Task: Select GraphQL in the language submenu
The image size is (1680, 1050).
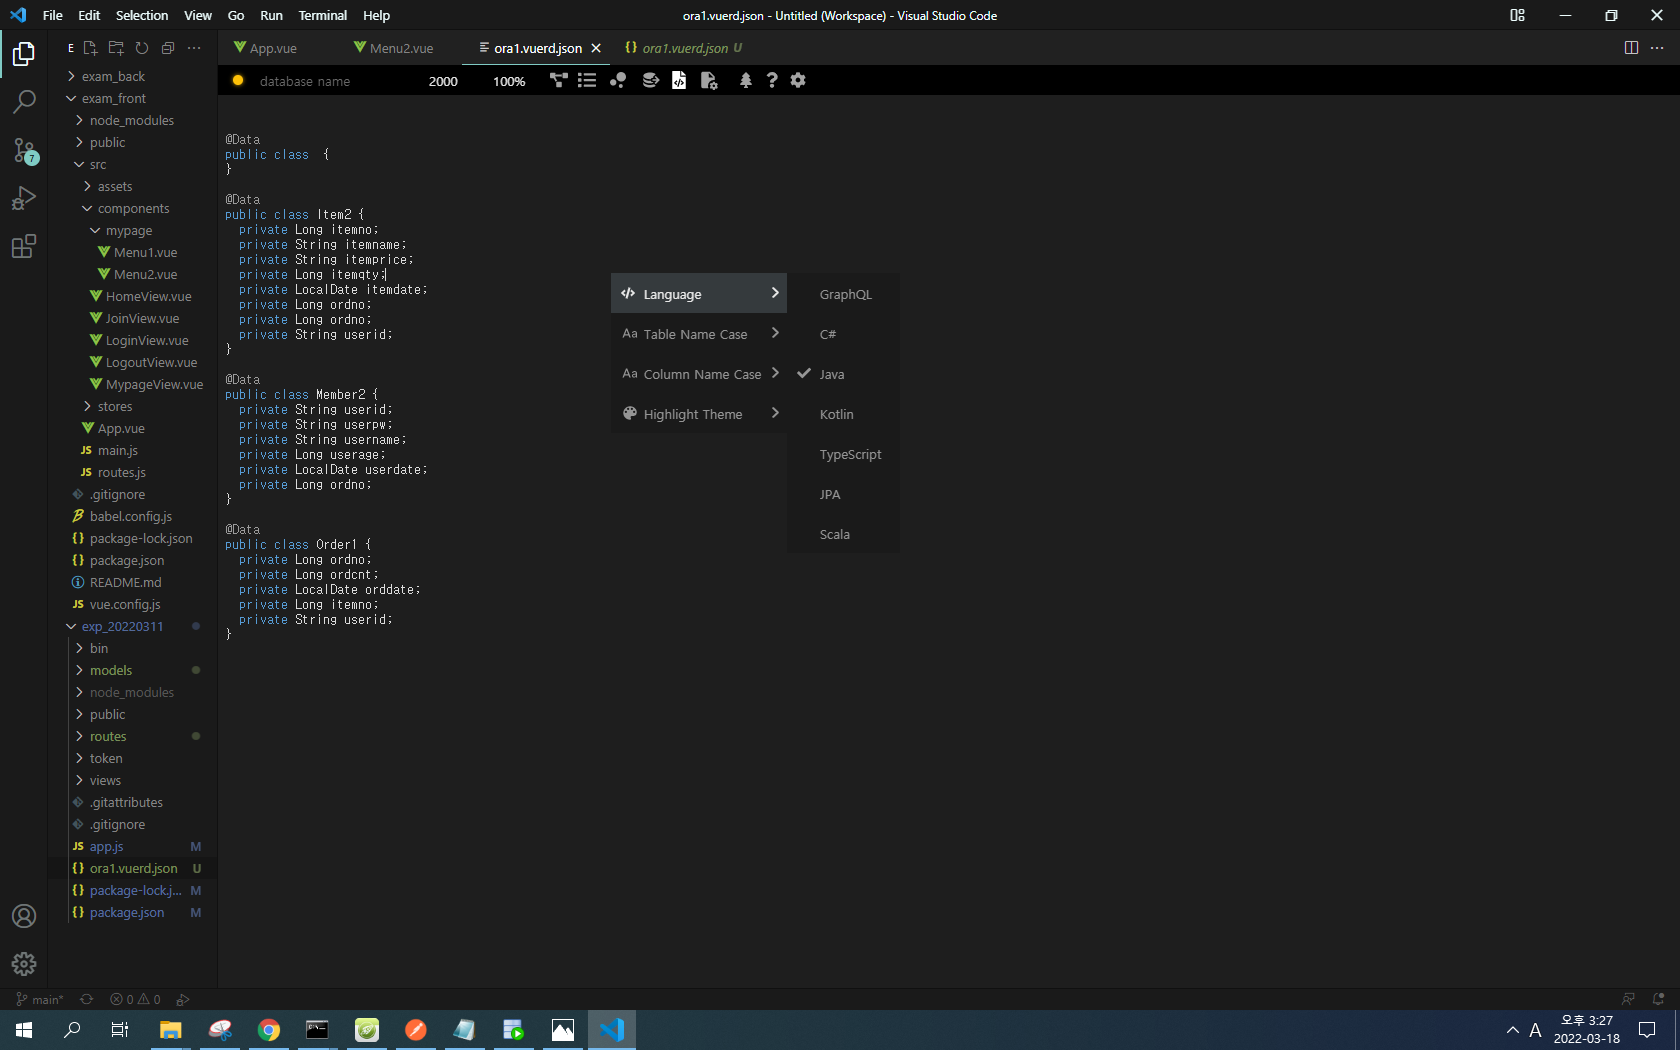Action: point(844,294)
